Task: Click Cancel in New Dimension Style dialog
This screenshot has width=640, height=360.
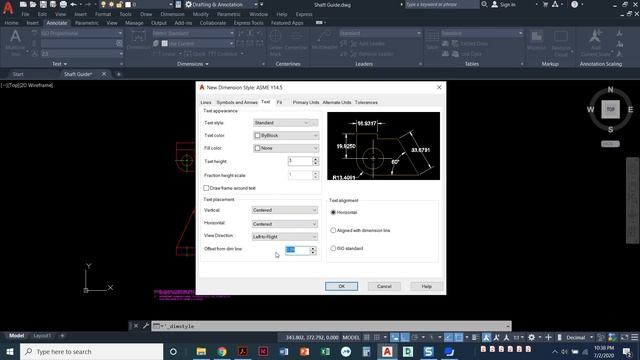Action: pyautogui.click(x=384, y=286)
